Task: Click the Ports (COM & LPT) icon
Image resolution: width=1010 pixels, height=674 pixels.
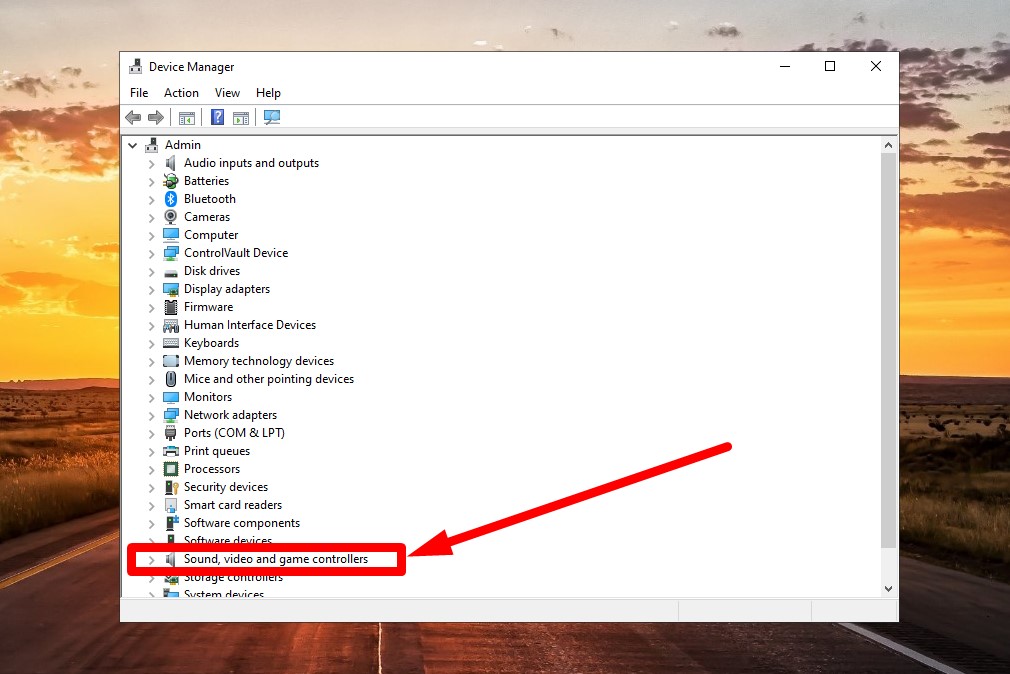Action: [171, 433]
